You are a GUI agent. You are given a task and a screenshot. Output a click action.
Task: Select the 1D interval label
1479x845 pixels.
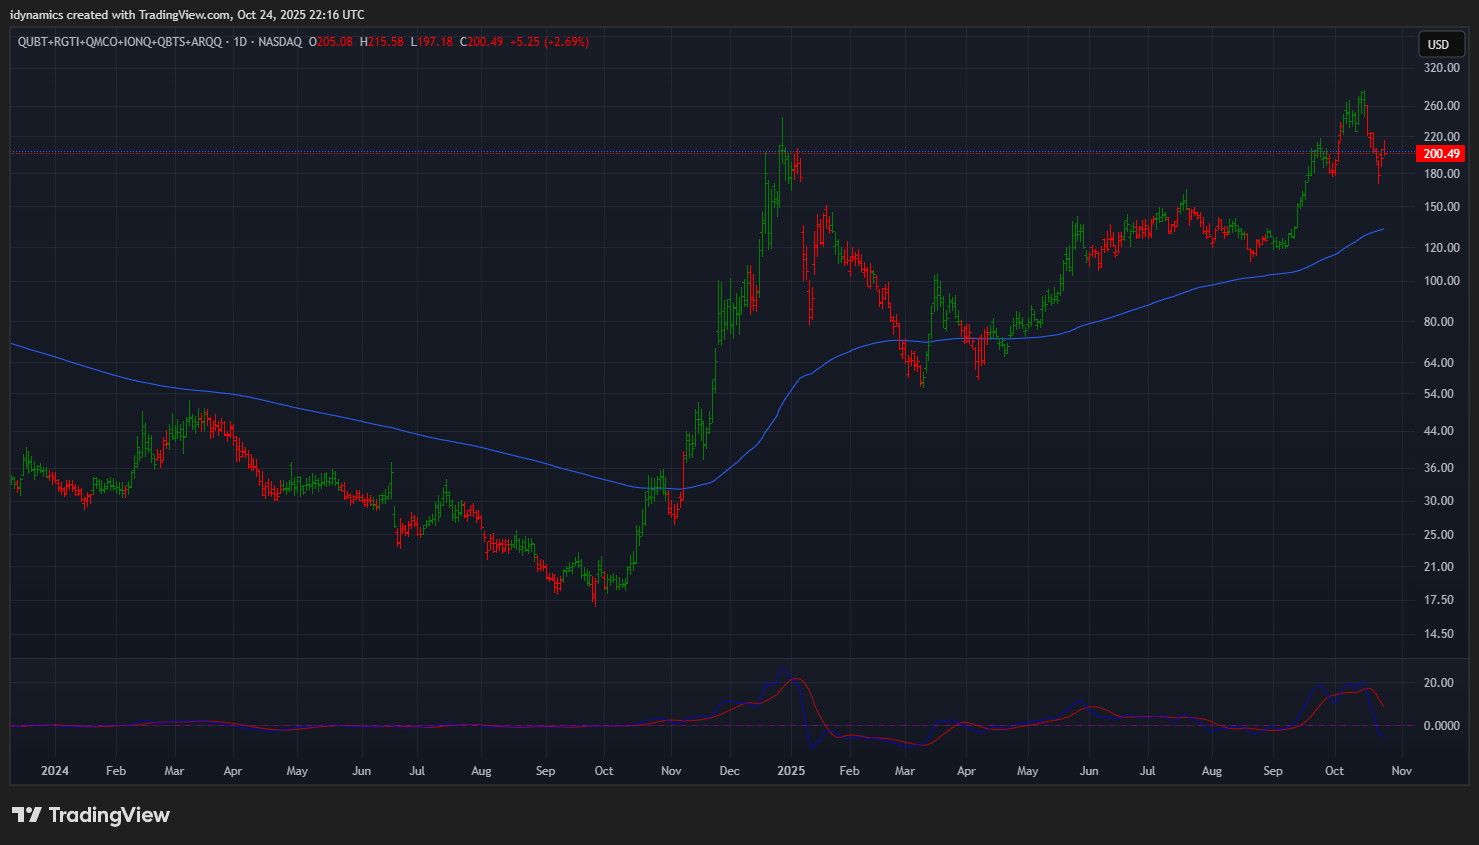tap(240, 42)
